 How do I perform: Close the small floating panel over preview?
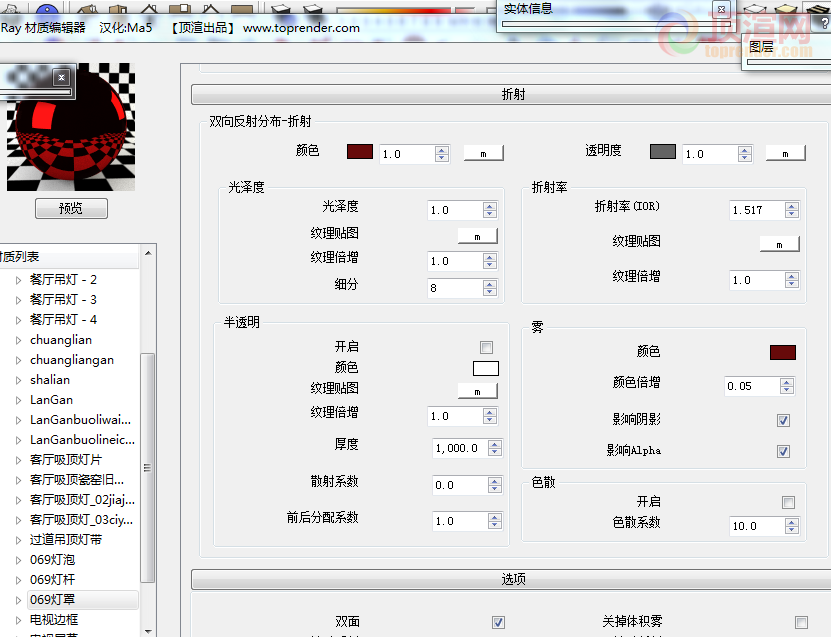pyautogui.click(x=61, y=77)
